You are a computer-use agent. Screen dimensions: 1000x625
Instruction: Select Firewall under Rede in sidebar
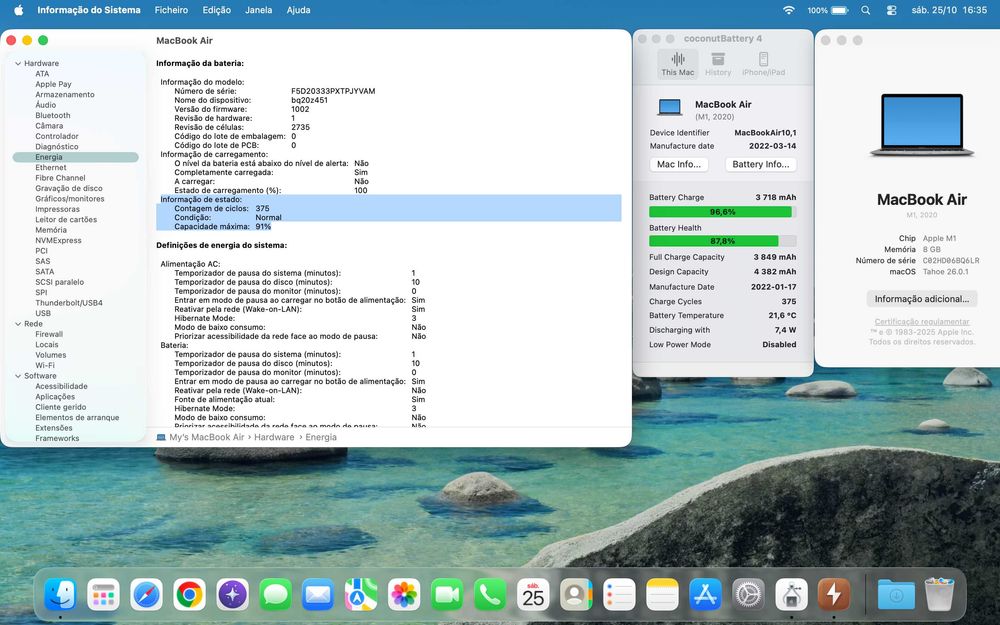click(49, 334)
